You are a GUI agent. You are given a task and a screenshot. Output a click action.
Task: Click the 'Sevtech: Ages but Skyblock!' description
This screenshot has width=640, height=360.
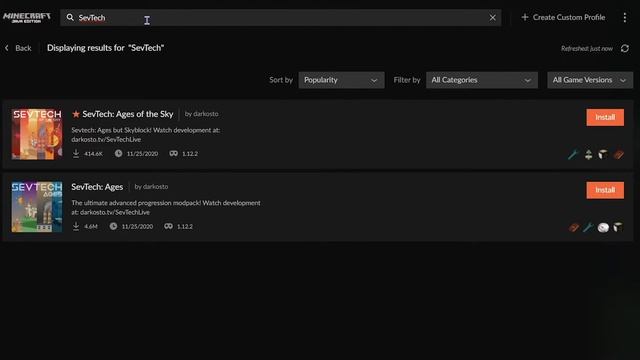(x=146, y=135)
